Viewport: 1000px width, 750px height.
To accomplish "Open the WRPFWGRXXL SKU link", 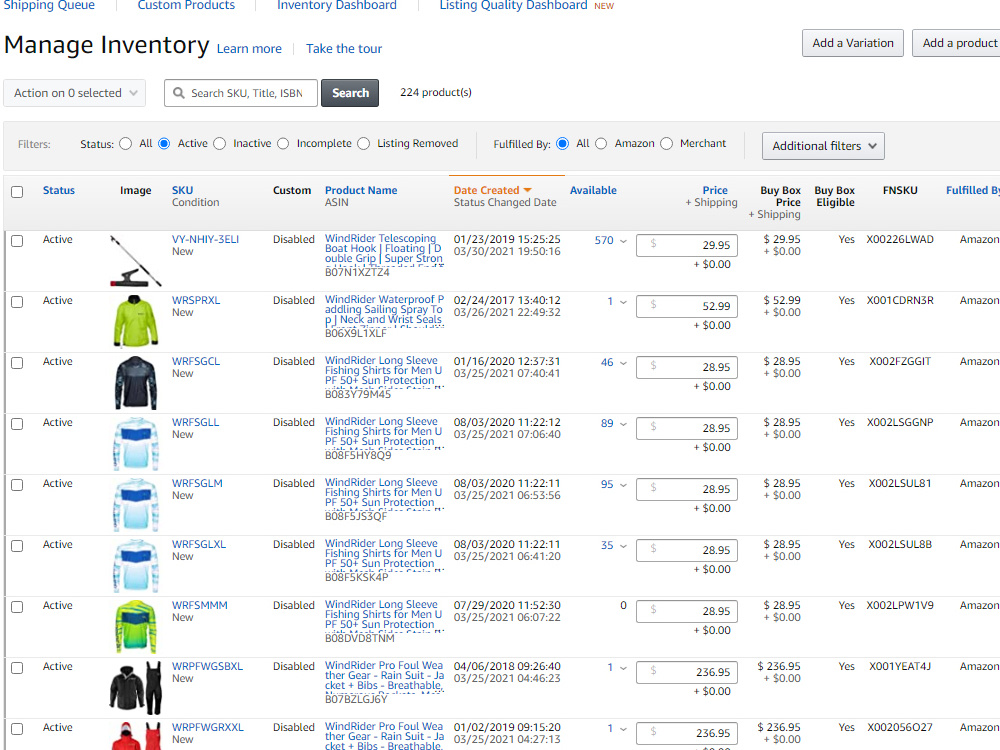I will click(x=208, y=727).
